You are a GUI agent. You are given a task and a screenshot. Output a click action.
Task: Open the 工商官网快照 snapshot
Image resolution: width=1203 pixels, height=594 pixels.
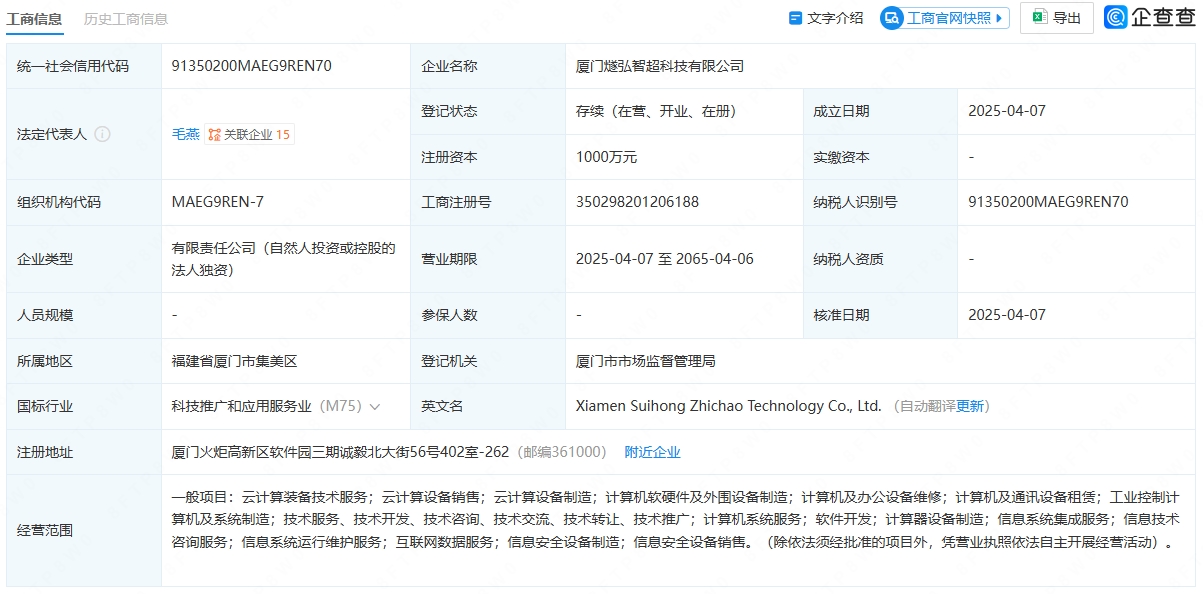942,18
